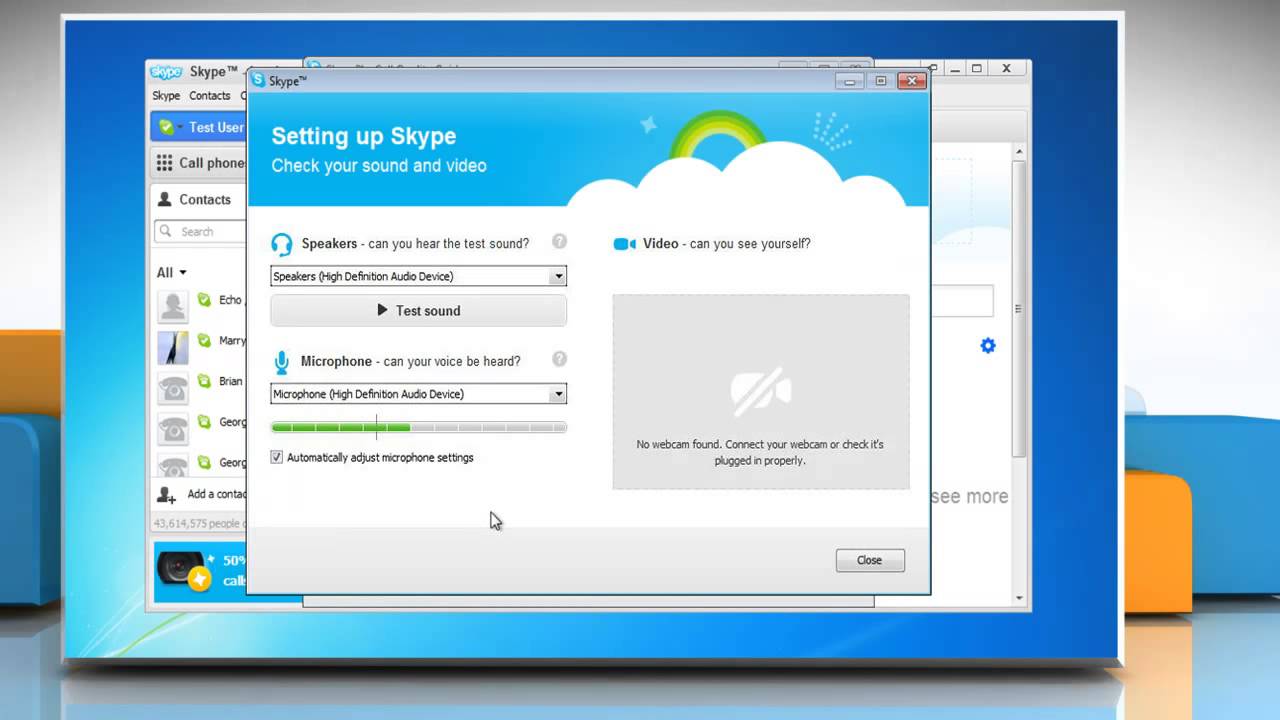Click the Video camera icon
The width and height of the screenshot is (1280, 720).
click(625, 244)
